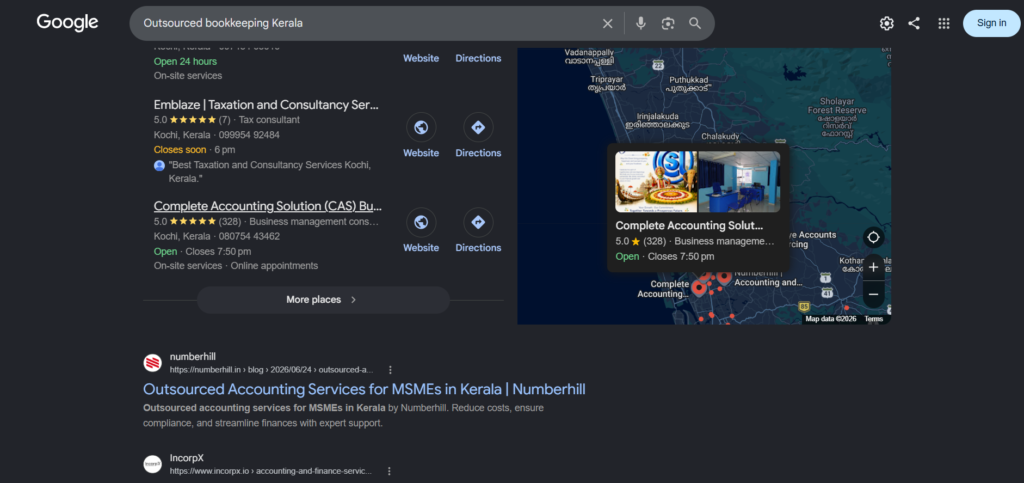Screen dimensions: 1024x483
Task: Open Emblaze website globe icon
Action: point(421,127)
